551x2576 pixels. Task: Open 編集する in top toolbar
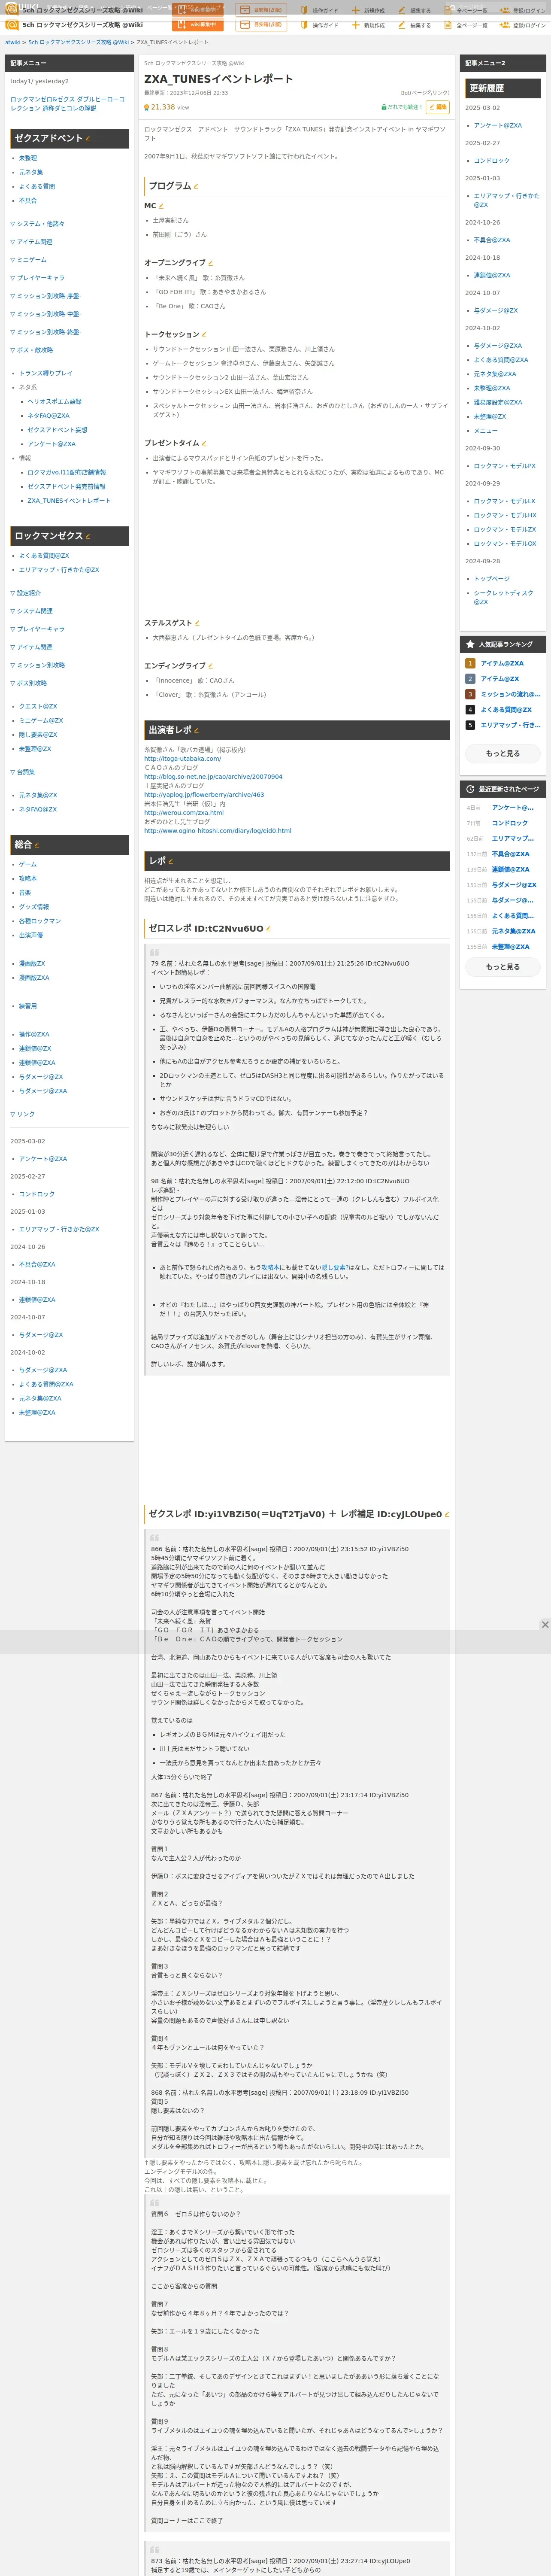[415, 25]
